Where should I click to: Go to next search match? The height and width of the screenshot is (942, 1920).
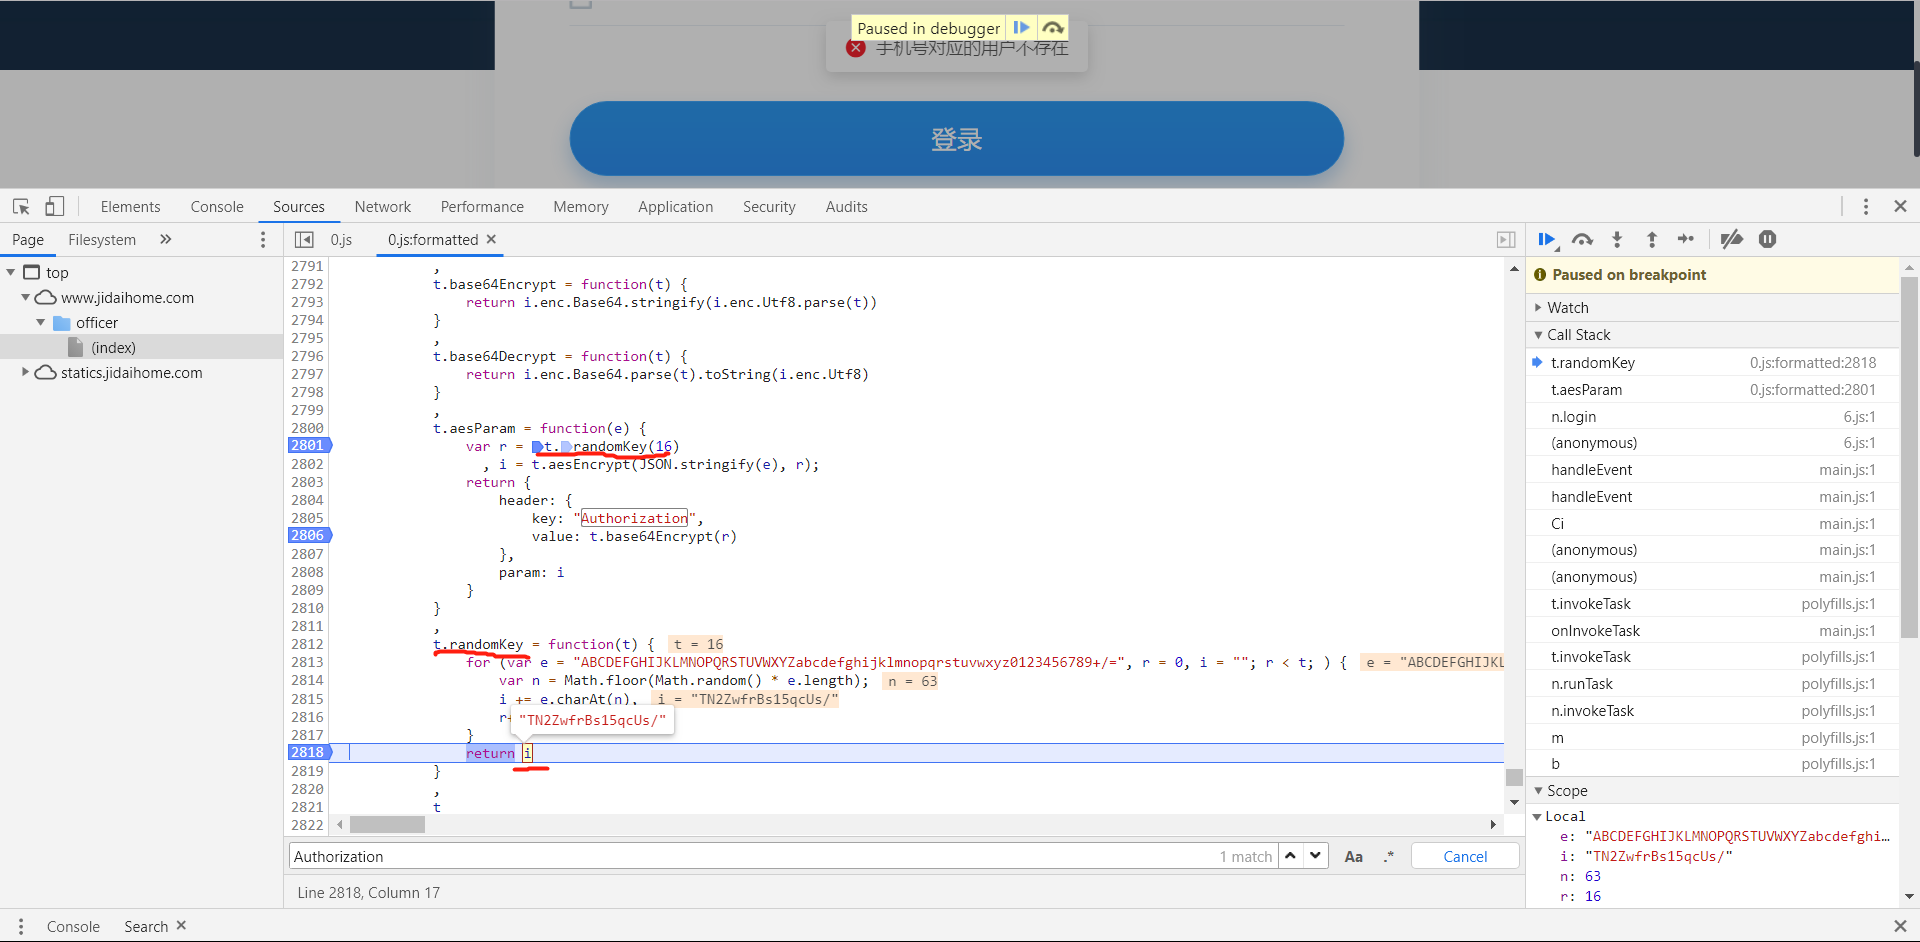(1315, 856)
